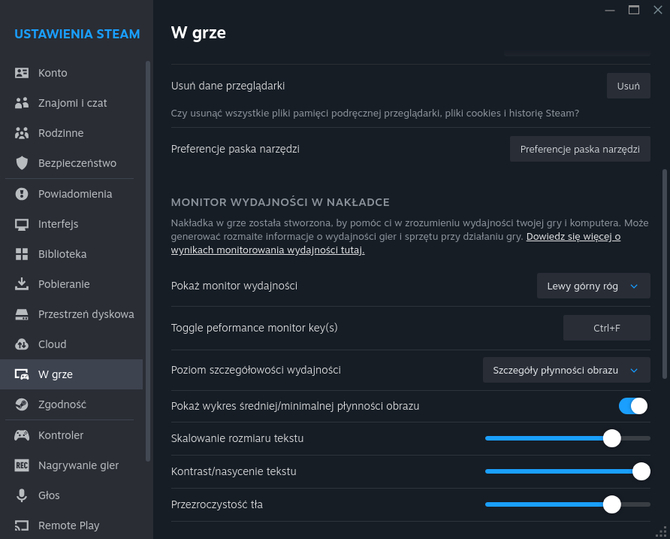Image resolution: width=670 pixels, height=539 pixels.
Task: Click the main settings panel scrollbar
Action: 664,274
